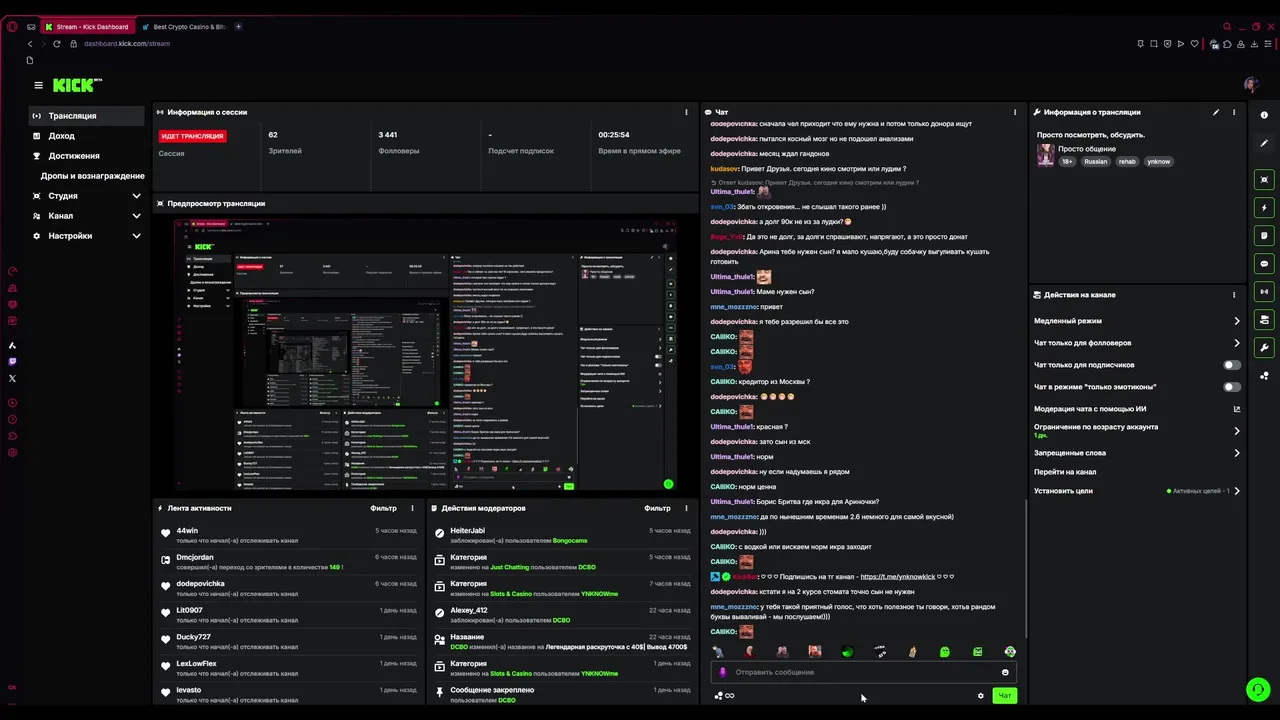Open the Фильтр in Действия модераторов
This screenshot has height=720, width=1280.
[x=657, y=508]
